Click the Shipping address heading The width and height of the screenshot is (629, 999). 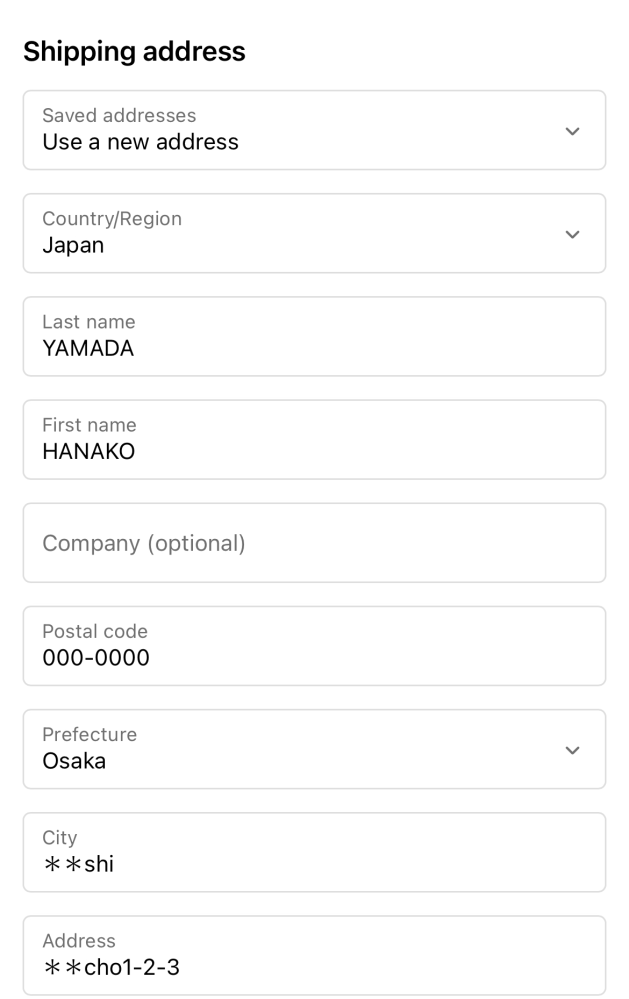[134, 52]
